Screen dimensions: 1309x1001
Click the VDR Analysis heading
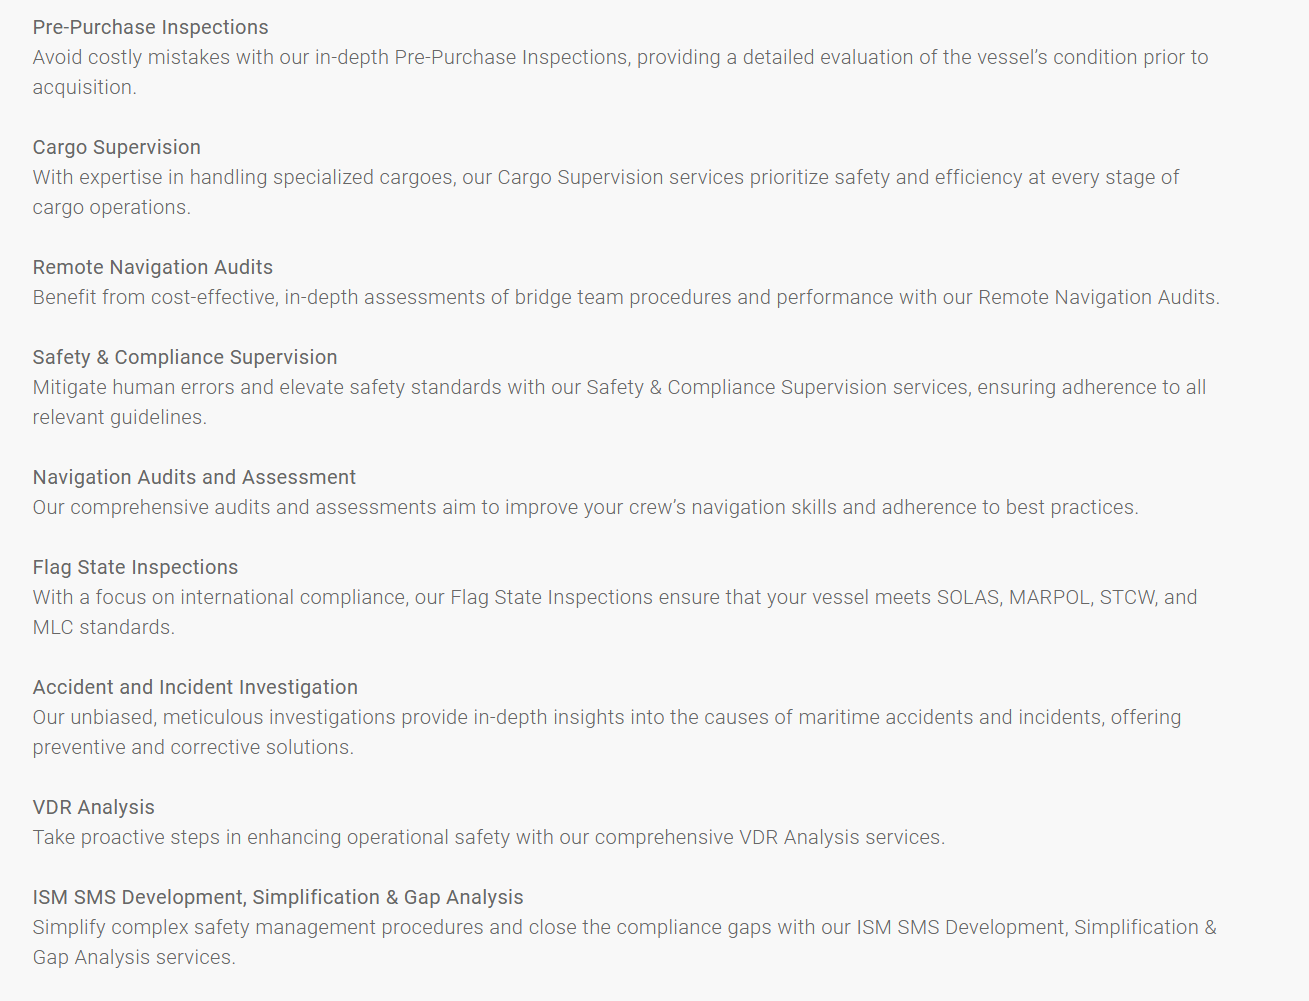[93, 807]
